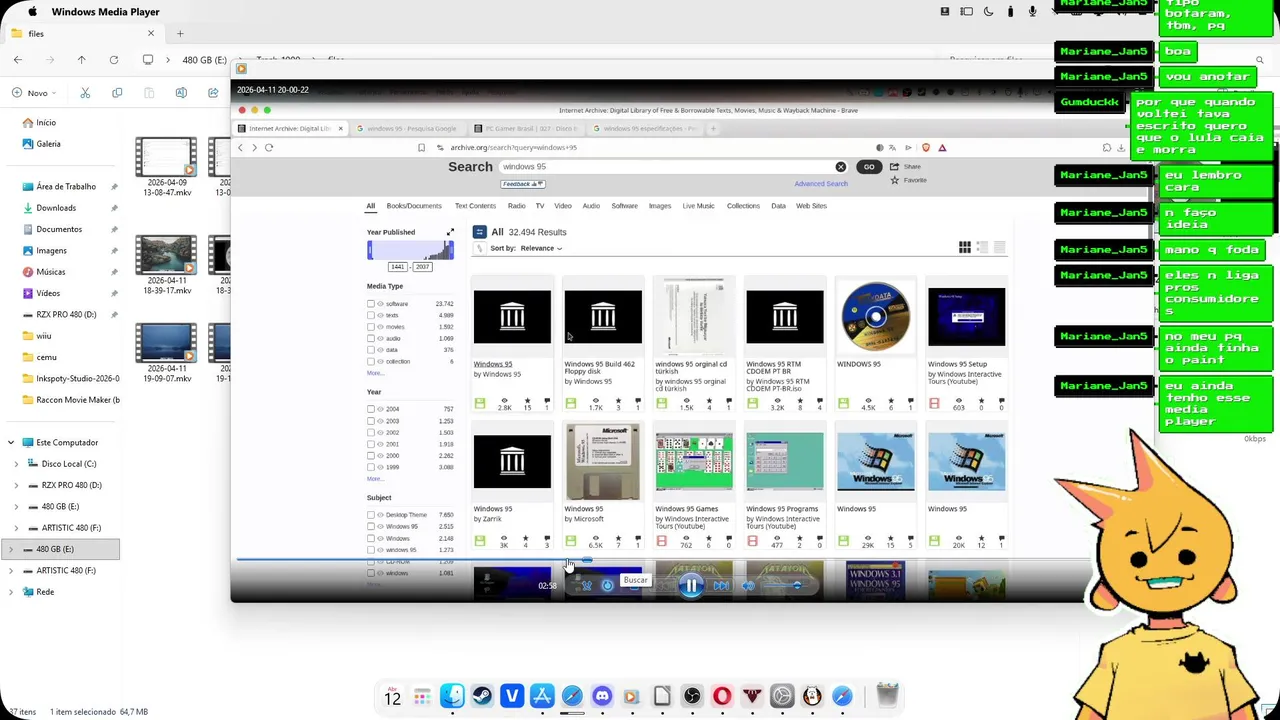Switch to the Books/Documents tab
This screenshot has width=1280, height=720.
pyautogui.click(x=414, y=206)
